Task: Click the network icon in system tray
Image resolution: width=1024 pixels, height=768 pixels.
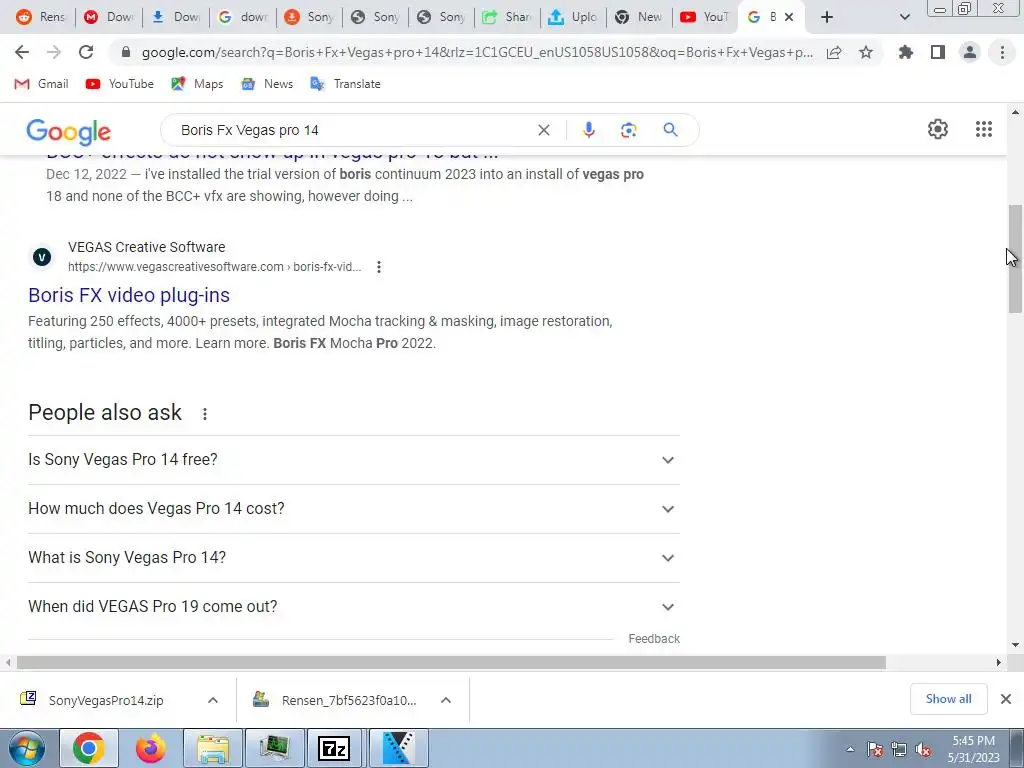Action: (x=899, y=750)
